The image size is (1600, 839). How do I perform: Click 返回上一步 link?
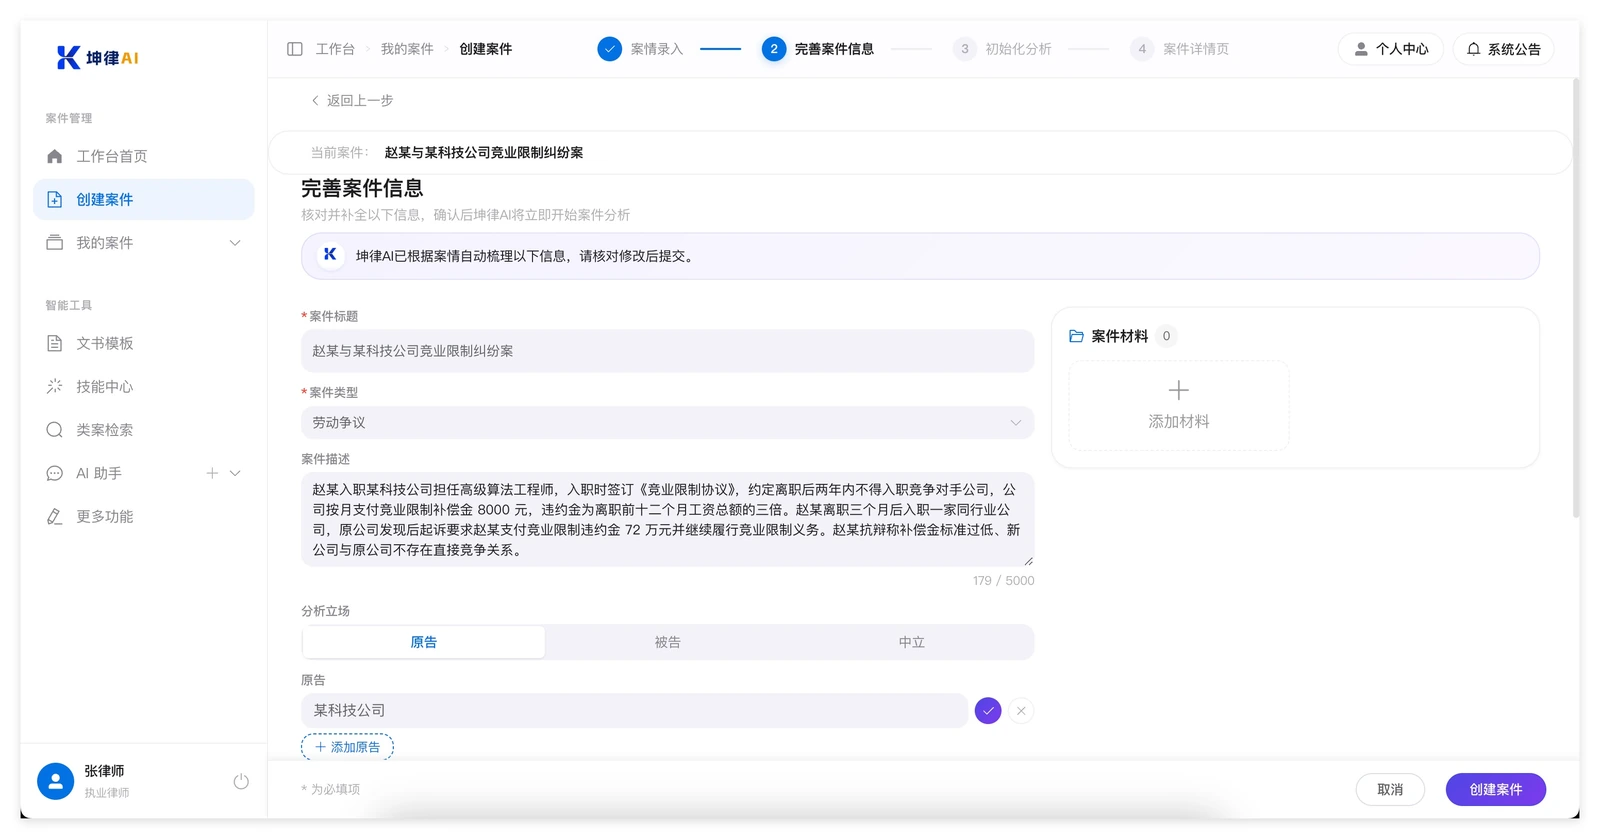tap(352, 100)
